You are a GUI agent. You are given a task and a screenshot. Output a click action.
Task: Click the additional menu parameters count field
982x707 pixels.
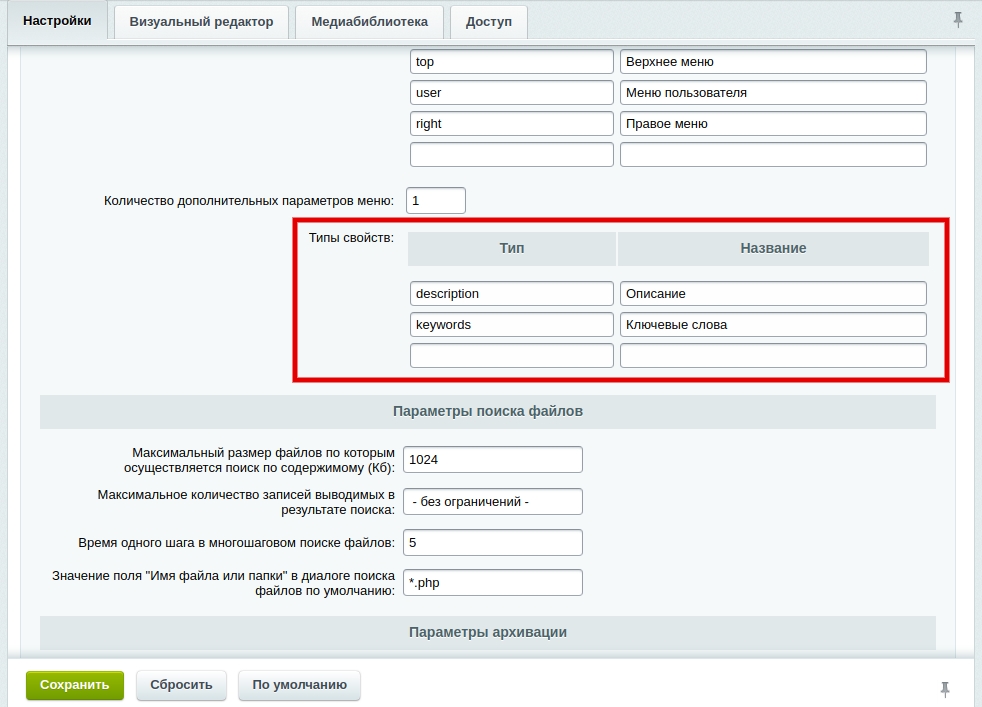pos(435,201)
